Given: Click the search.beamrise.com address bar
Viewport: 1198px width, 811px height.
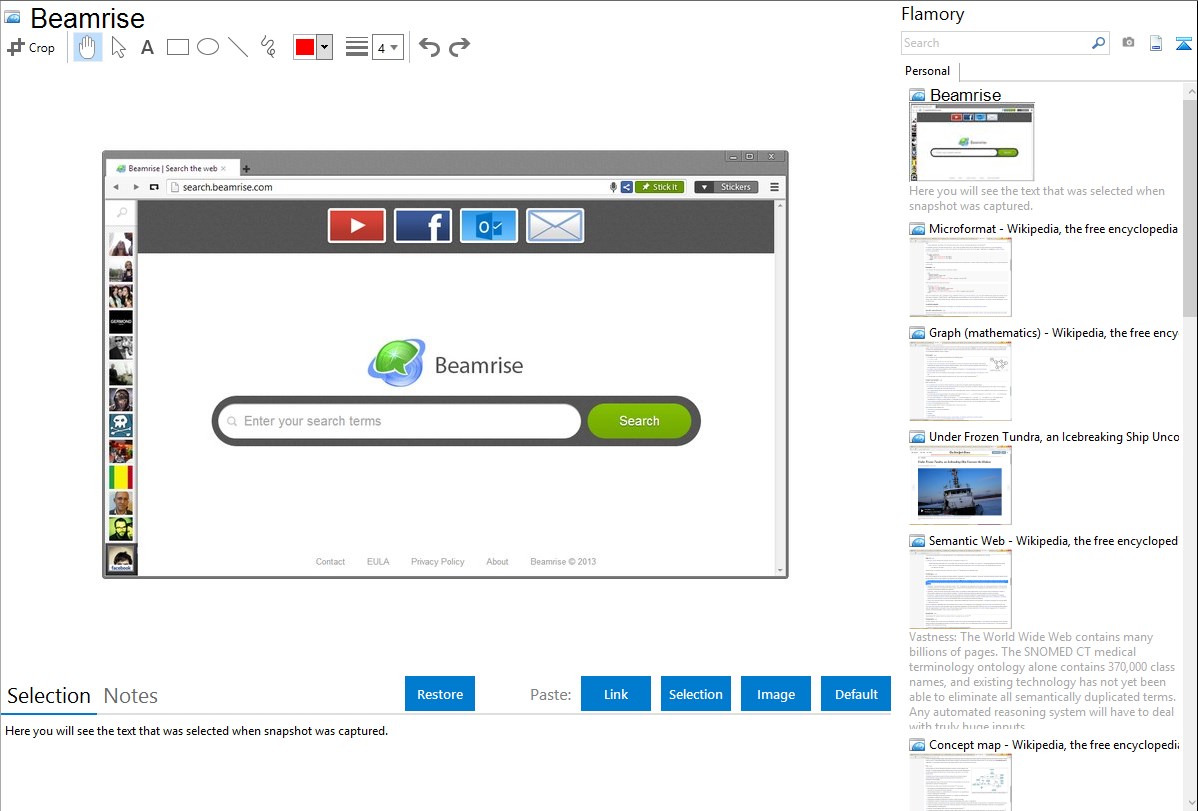Looking at the screenshot, I should (x=390, y=187).
